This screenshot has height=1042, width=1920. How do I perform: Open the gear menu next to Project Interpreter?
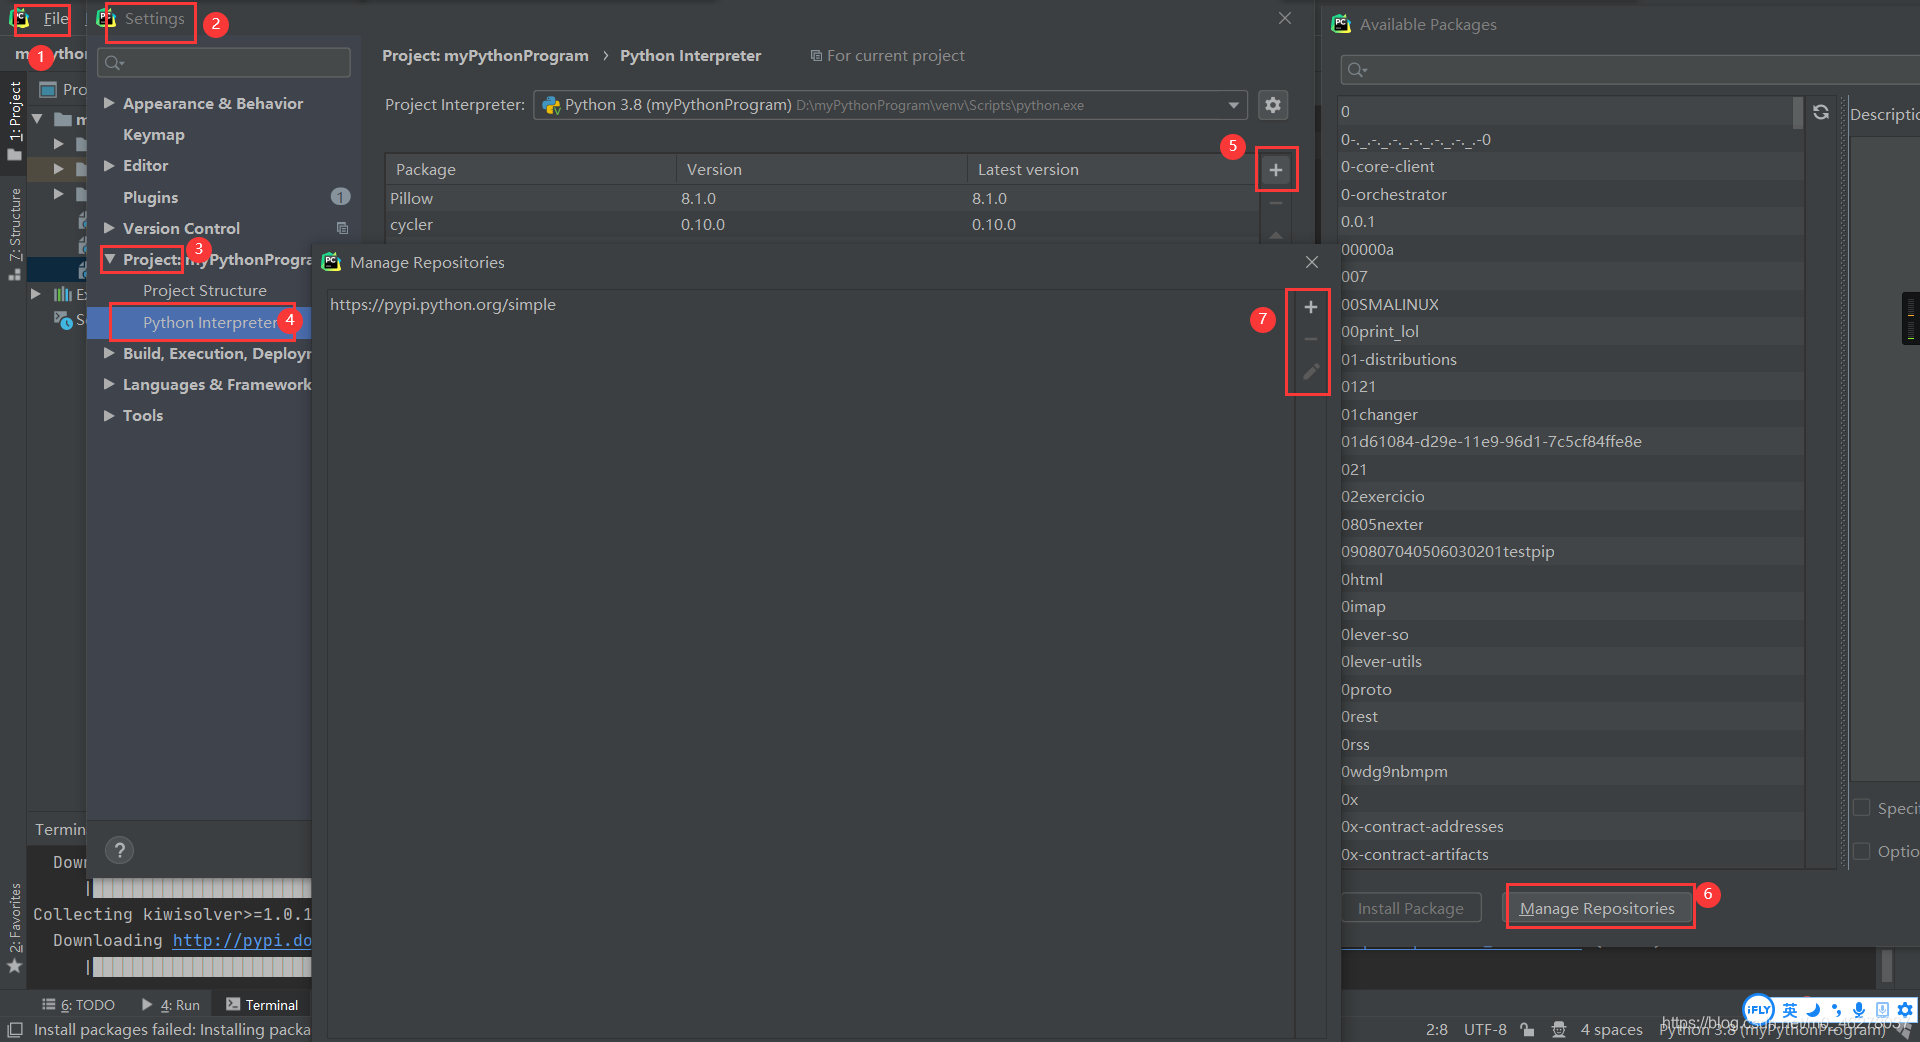point(1272,105)
